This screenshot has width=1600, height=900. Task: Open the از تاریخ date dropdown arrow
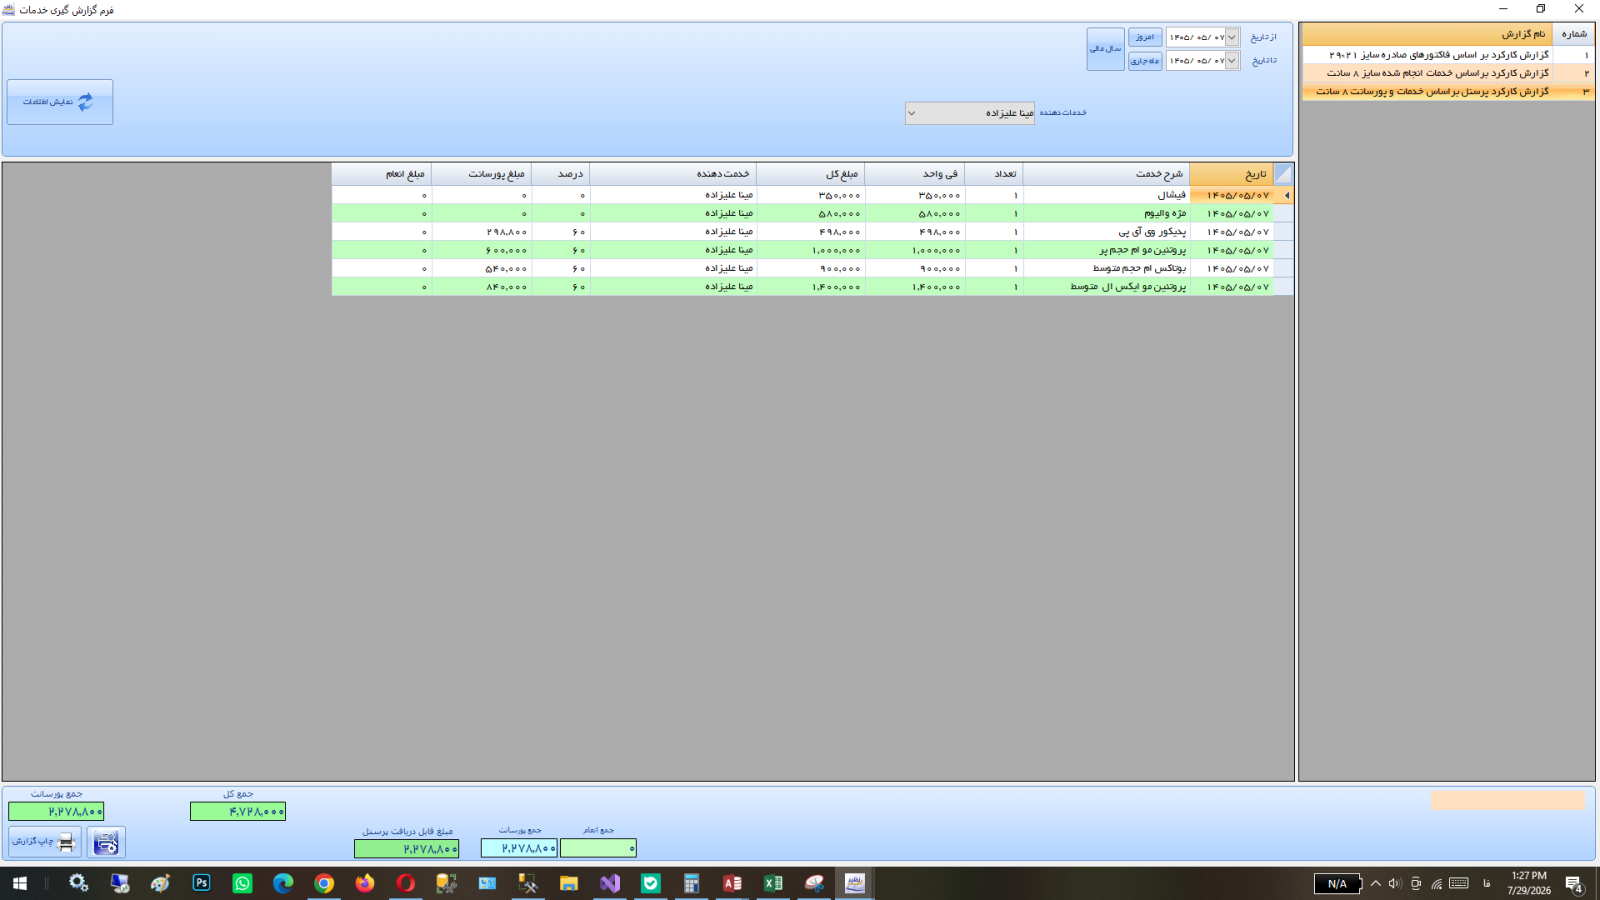(x=1232, y=37)
